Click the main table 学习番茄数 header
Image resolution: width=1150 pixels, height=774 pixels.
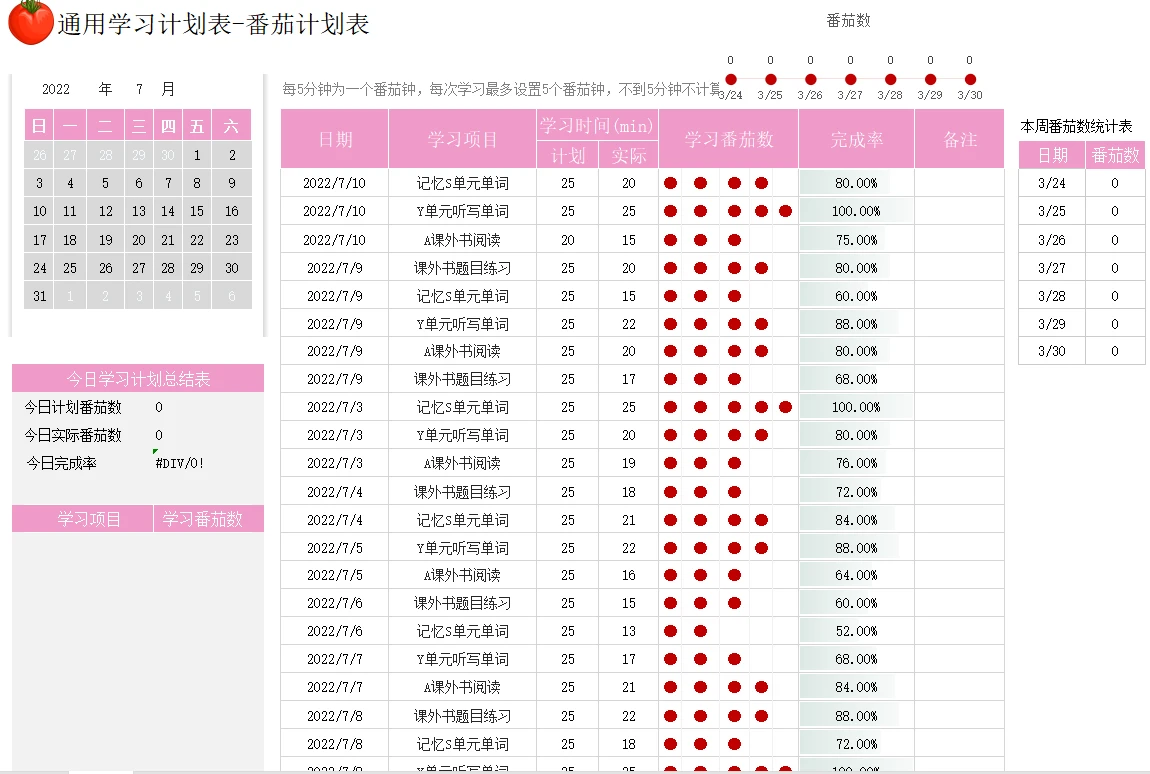(729, 139)
